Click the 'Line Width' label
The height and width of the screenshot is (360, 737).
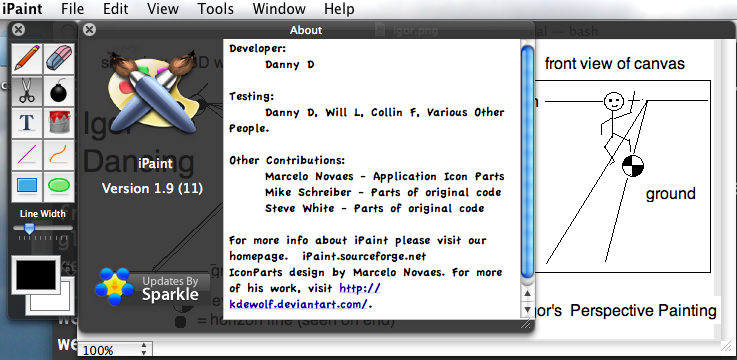[x=43, y=214]
